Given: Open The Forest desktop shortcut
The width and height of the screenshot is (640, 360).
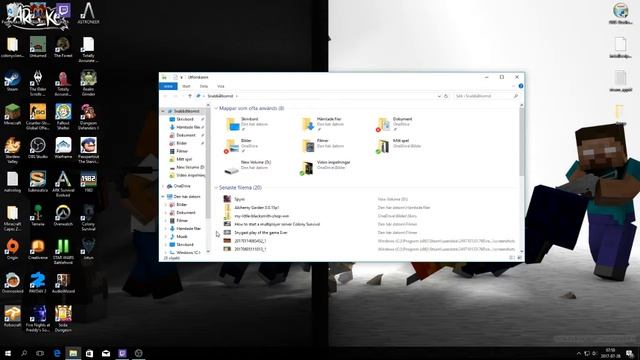Looking at the screenshot, I should 63,47.
